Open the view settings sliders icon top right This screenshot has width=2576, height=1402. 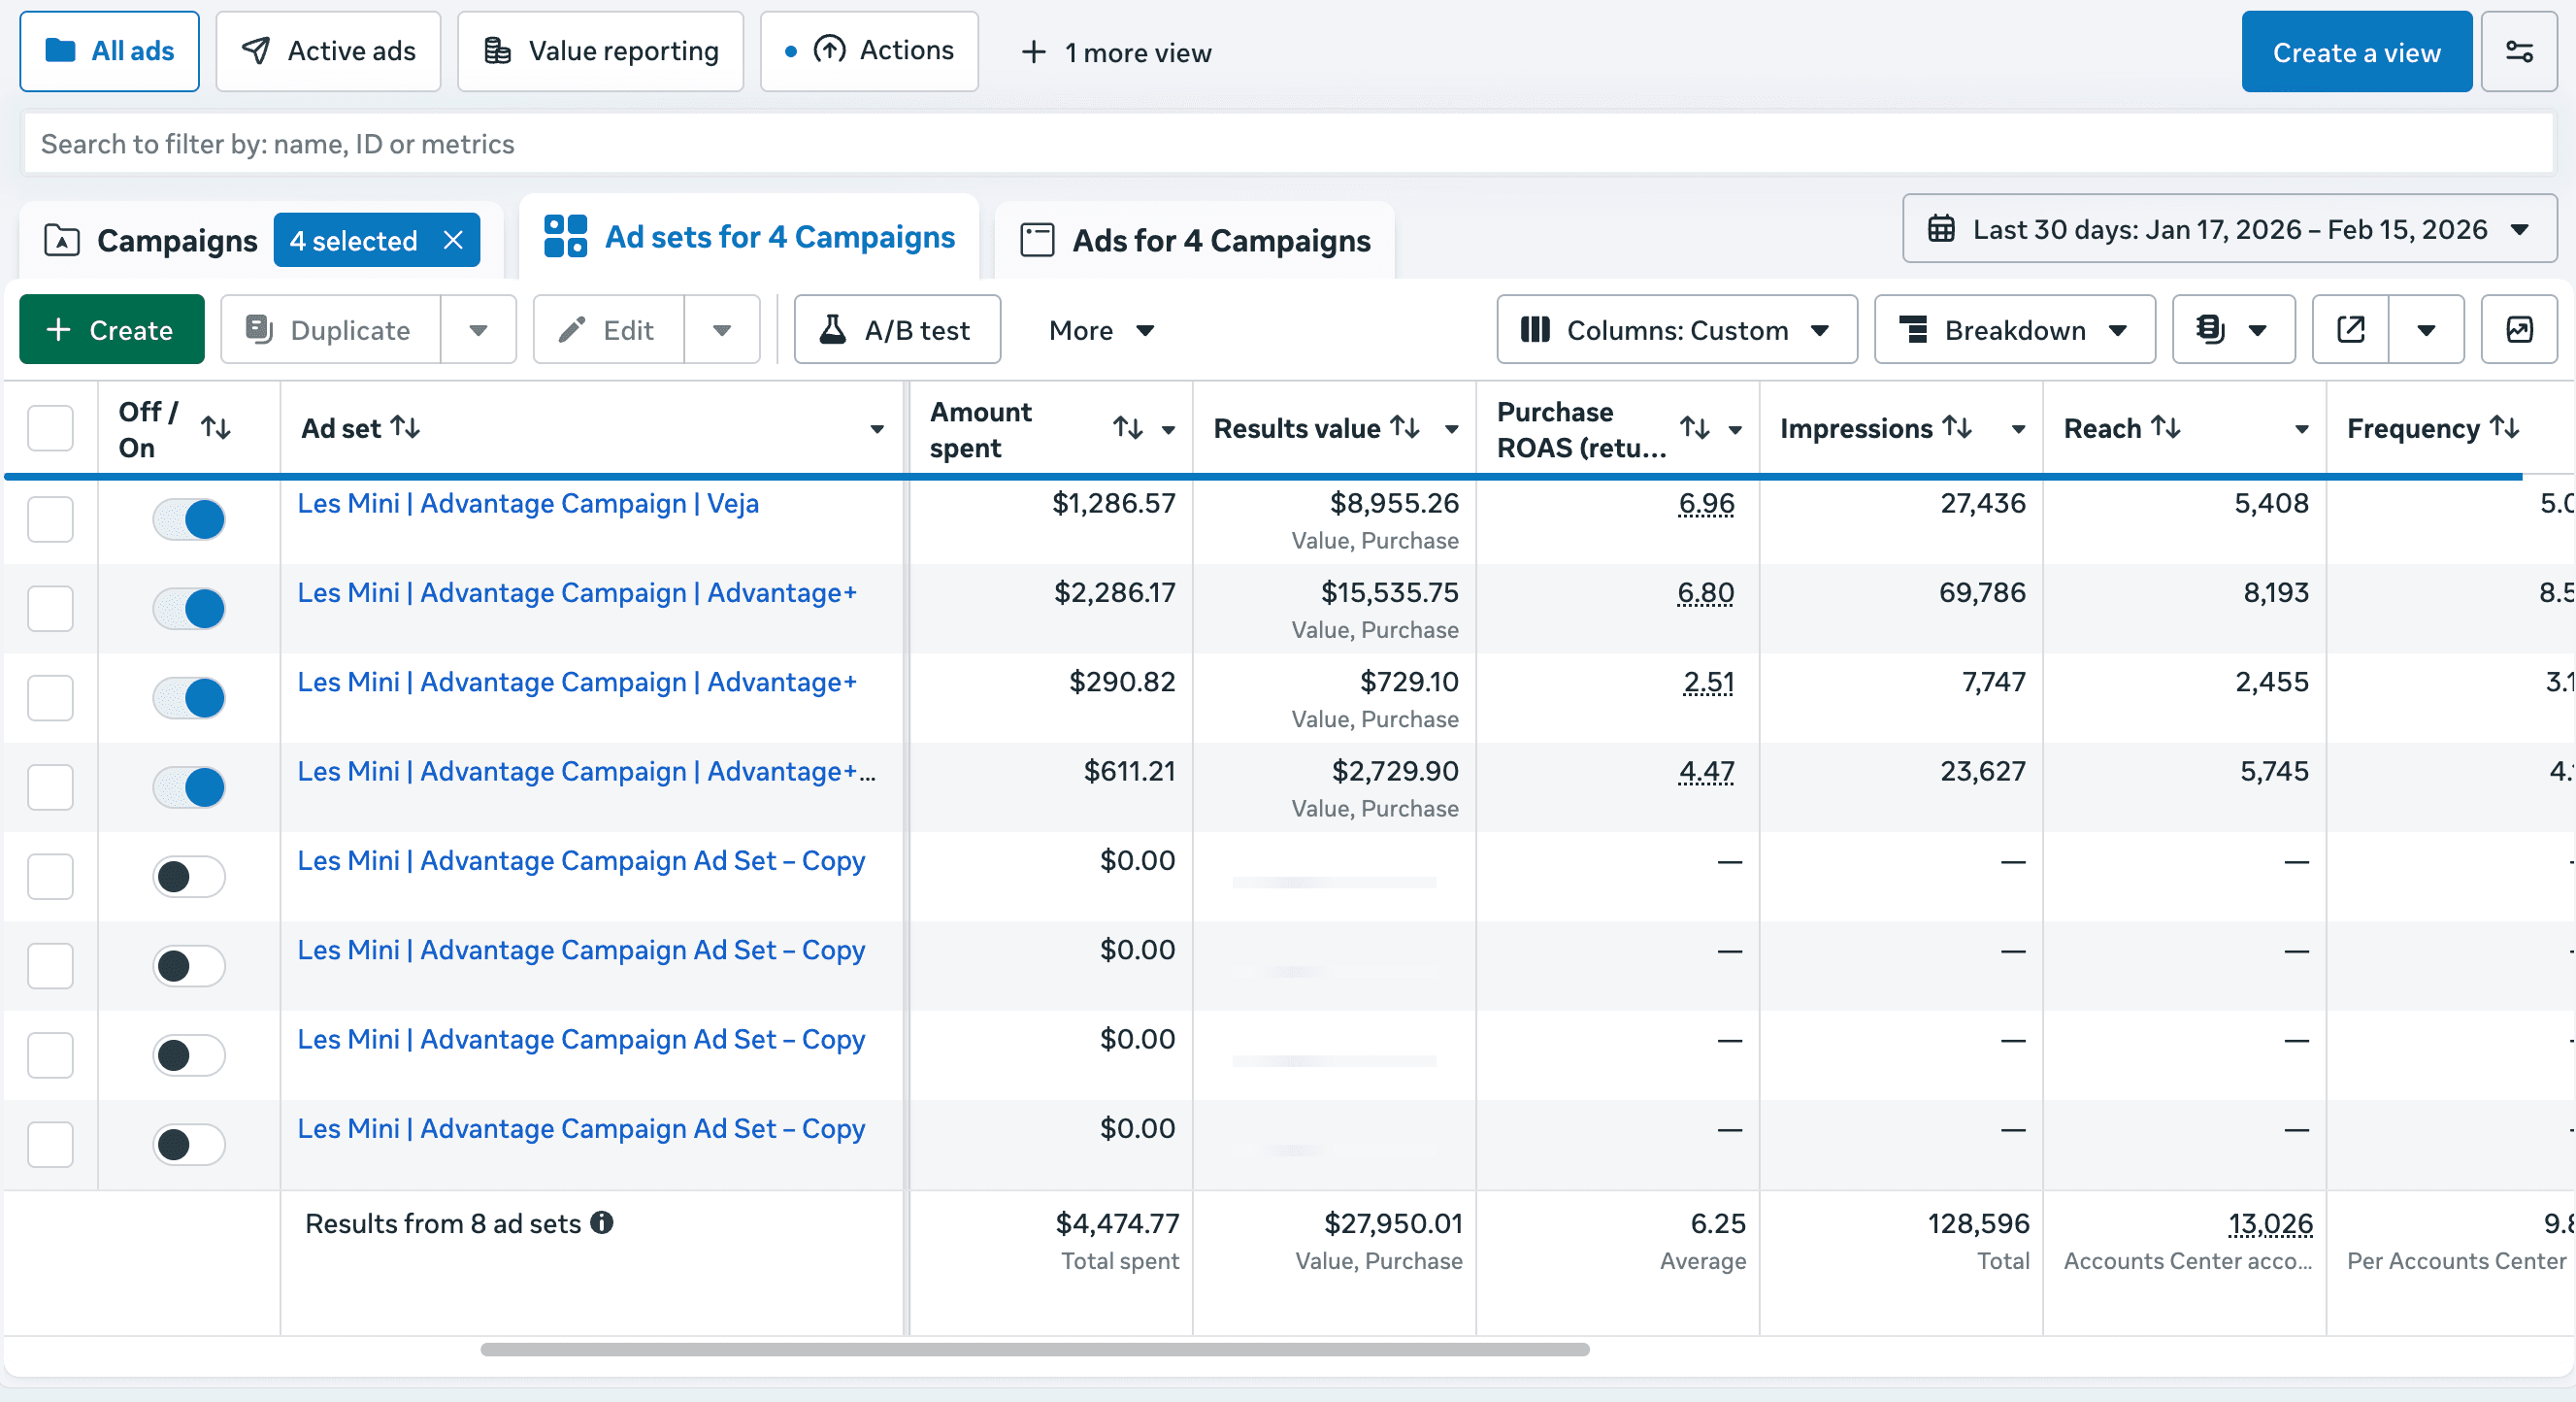(x=2519, y=51)
